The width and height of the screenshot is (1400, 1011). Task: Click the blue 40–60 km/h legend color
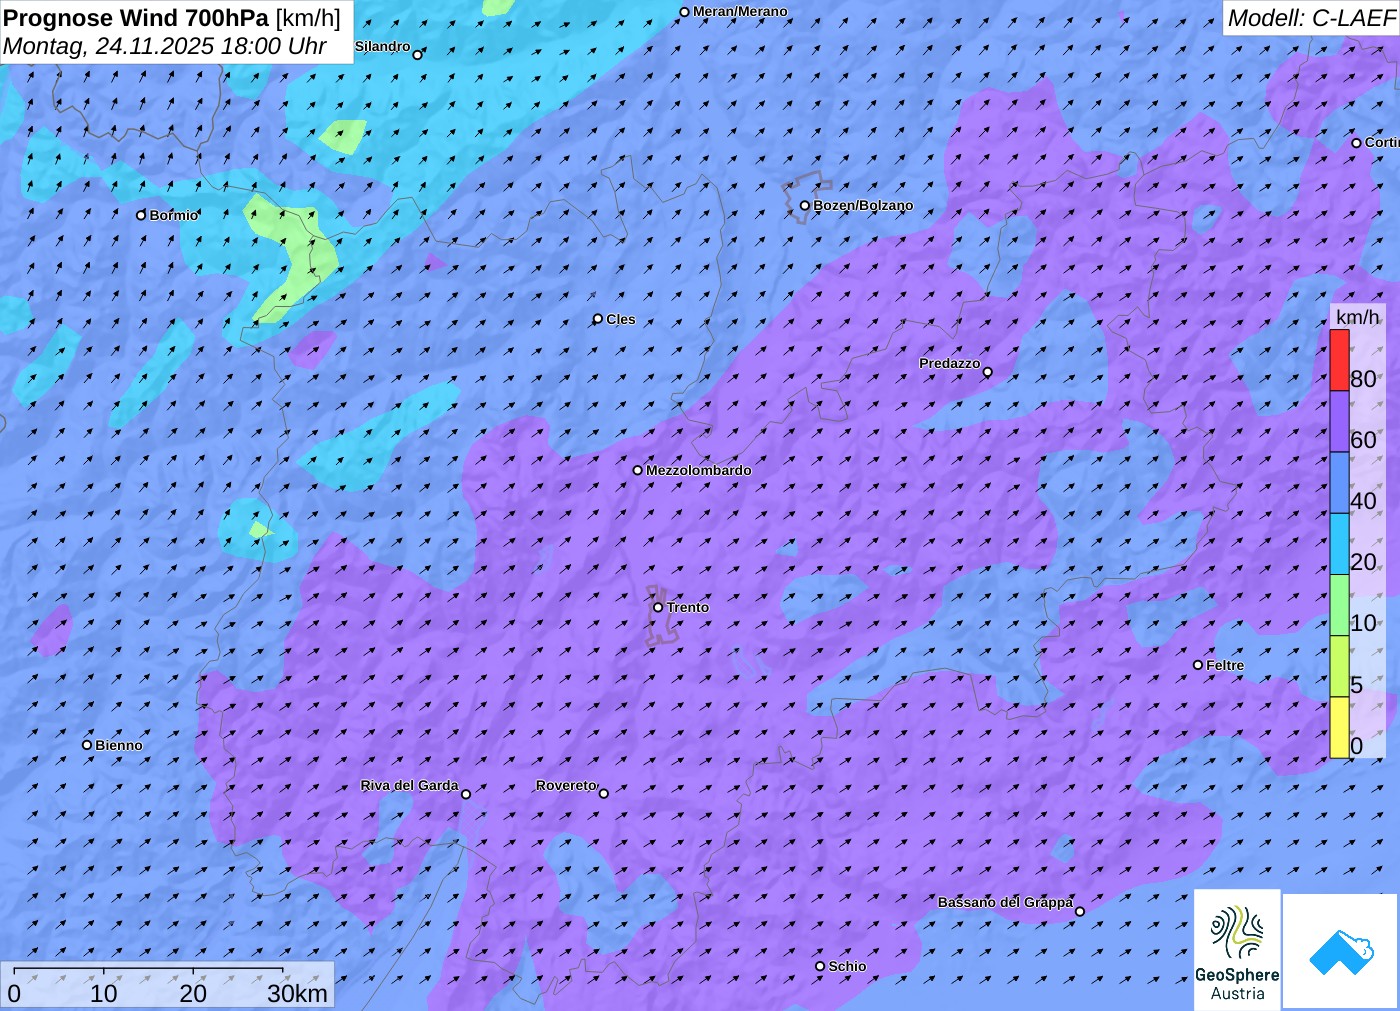[1339, 483]
